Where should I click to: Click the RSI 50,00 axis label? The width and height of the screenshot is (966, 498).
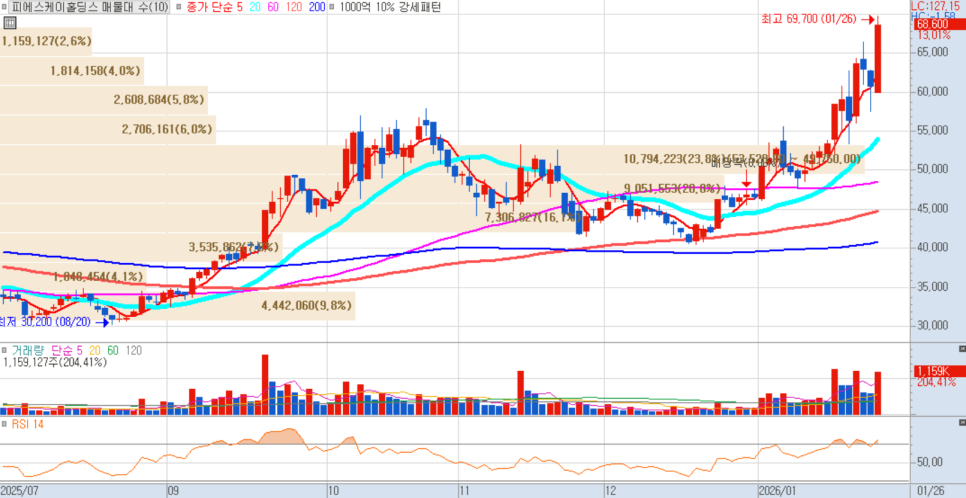[930, 462]
